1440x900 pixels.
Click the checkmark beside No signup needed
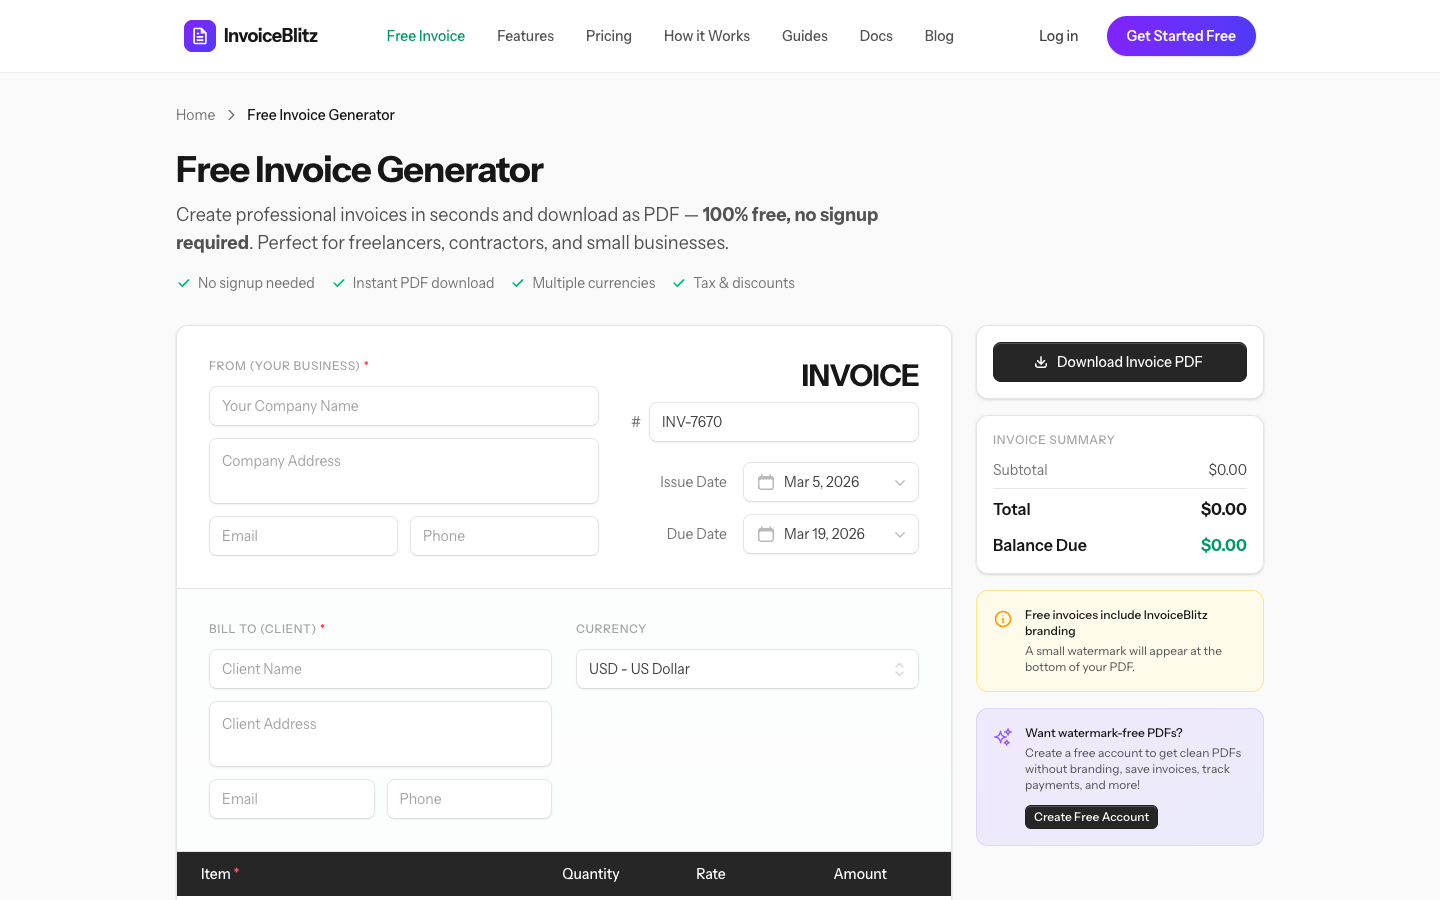coord(184,283)
